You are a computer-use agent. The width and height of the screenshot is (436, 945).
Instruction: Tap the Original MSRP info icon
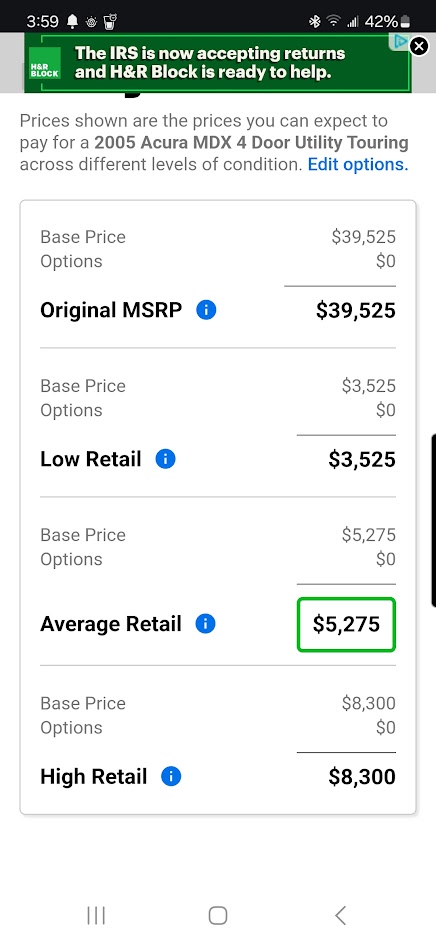point(206,310)
